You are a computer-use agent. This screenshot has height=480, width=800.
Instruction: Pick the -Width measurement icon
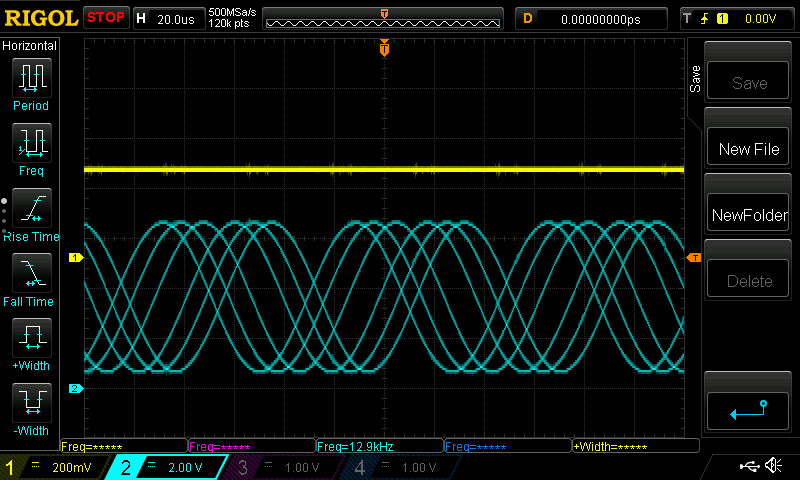[x=31, y=402]
